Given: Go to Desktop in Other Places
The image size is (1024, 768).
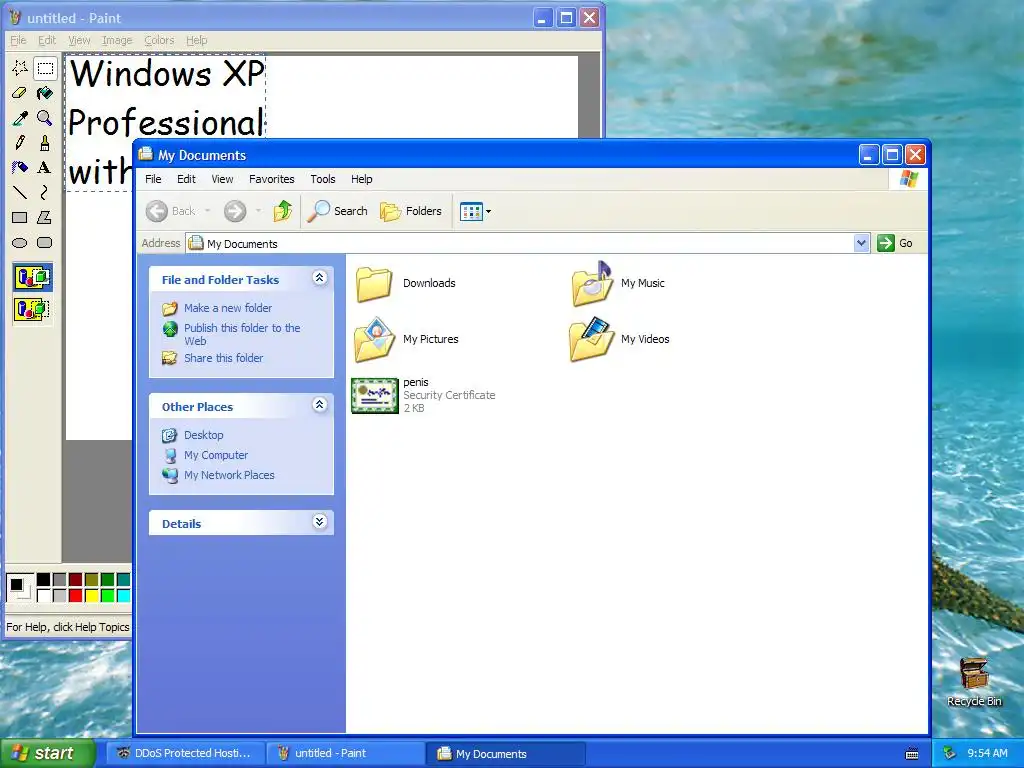Looking at the screenshot, I should click(x=203, y=435).
